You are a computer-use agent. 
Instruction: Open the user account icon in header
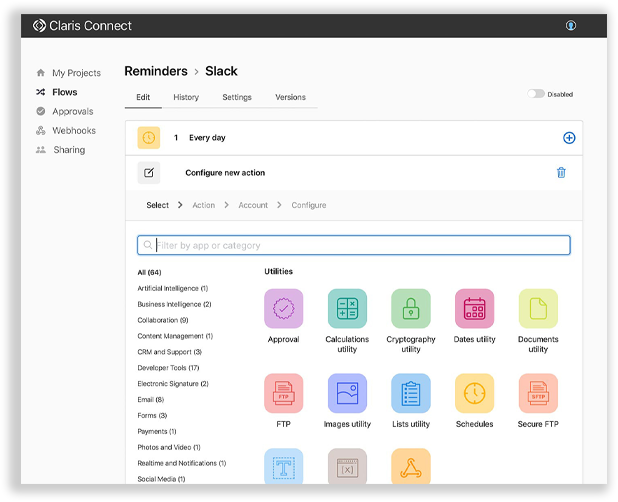pos(571,25)
